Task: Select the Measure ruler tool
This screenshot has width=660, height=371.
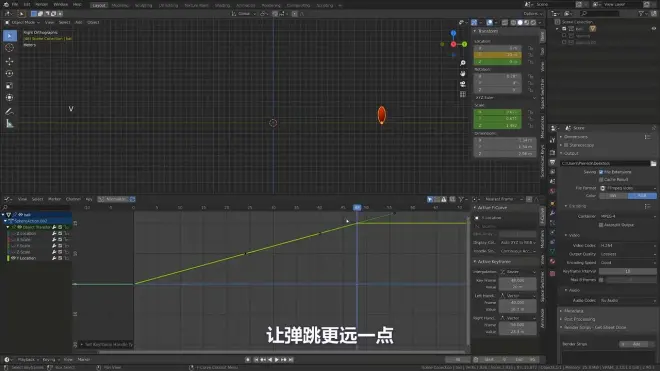Action: coord(10,124)
